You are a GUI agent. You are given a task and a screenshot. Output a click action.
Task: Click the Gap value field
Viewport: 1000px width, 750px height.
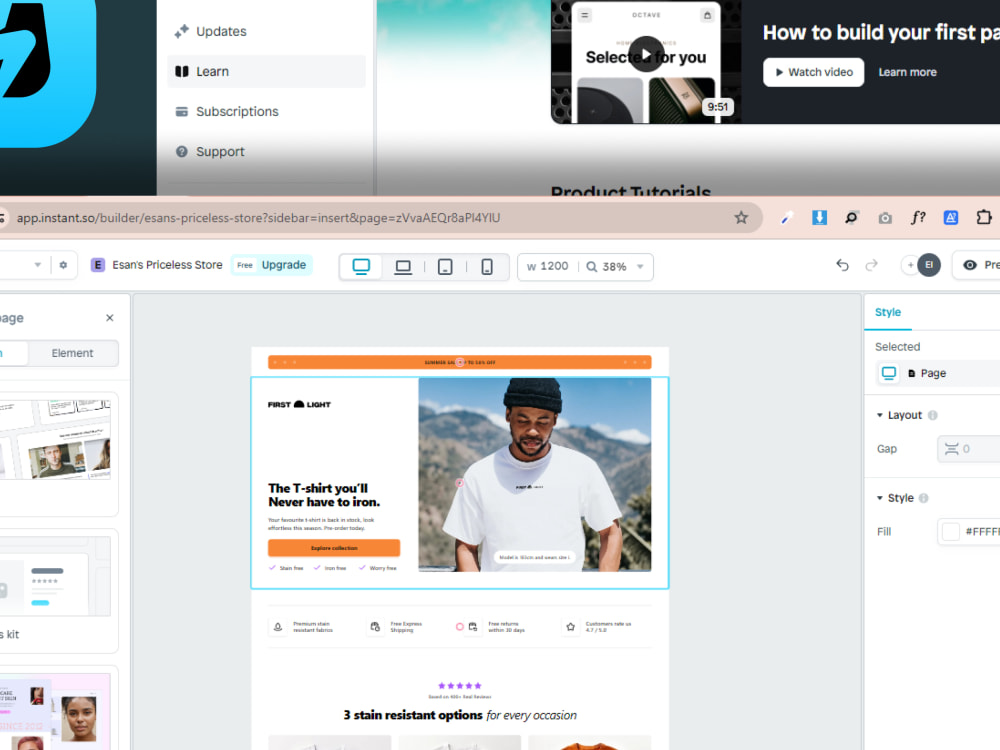[968, 449]
